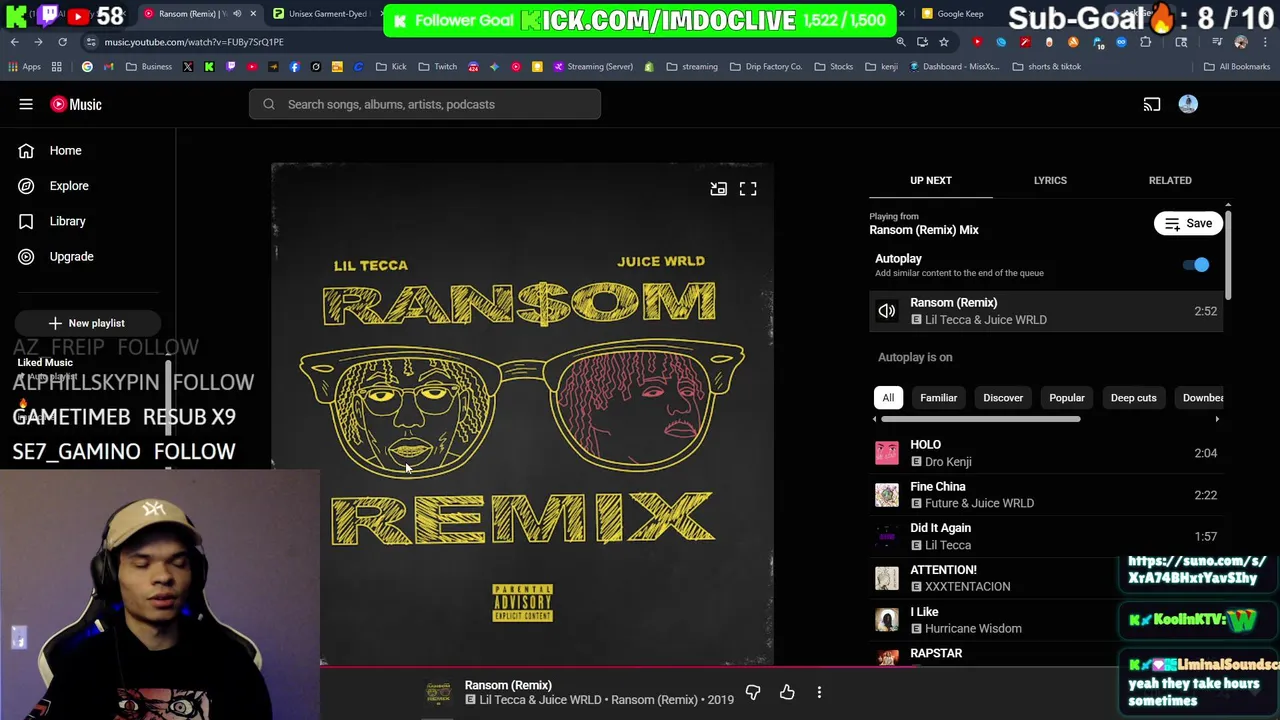The width and height of the screenshot is (1280, 720).
Task: Open the Chrome three-dot menu
Action: (1264, 42)
